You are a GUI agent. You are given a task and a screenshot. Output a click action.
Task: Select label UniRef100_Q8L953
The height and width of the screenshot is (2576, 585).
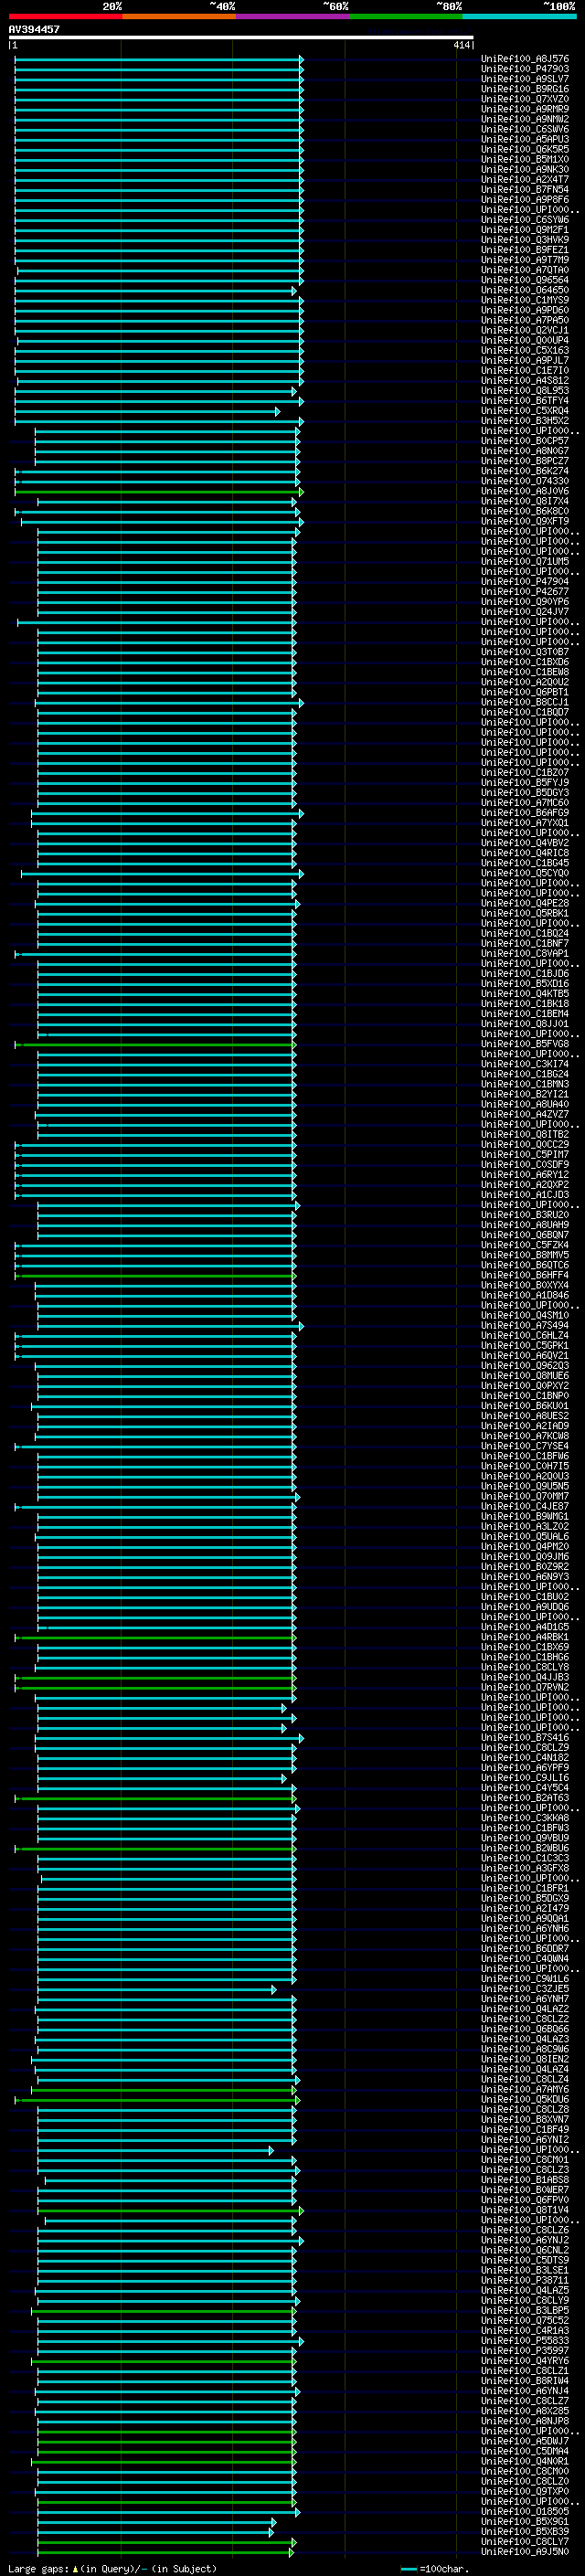point(525,391)
